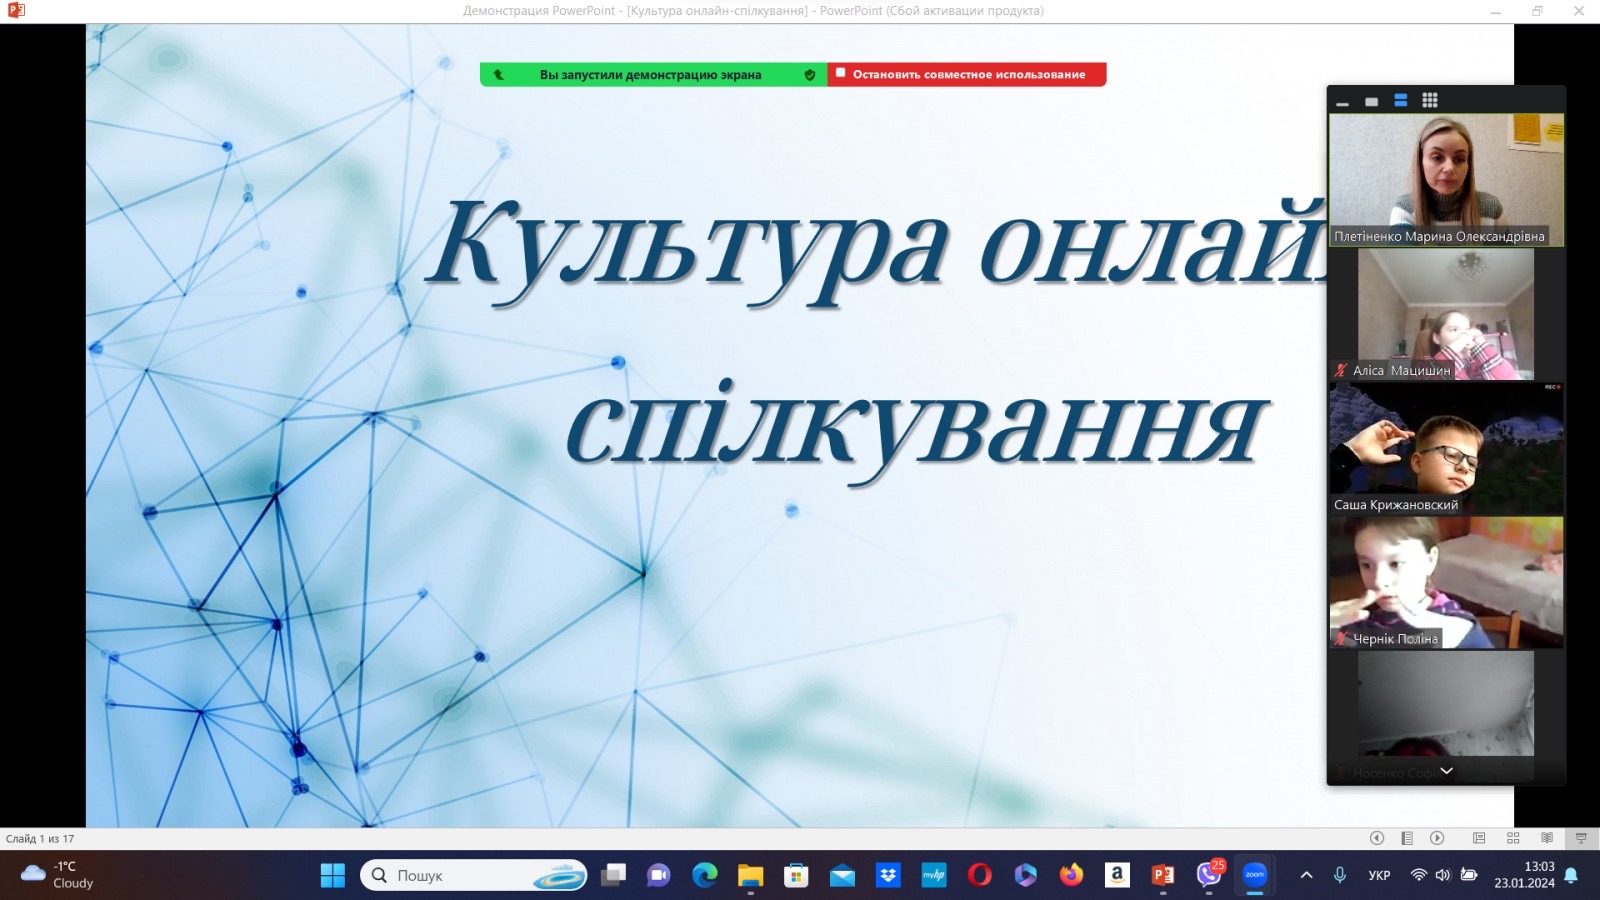The width and height of the screenshot is (1600, 900).
Task: Click the green screen sharing status bar
Action: coord(653,74)
